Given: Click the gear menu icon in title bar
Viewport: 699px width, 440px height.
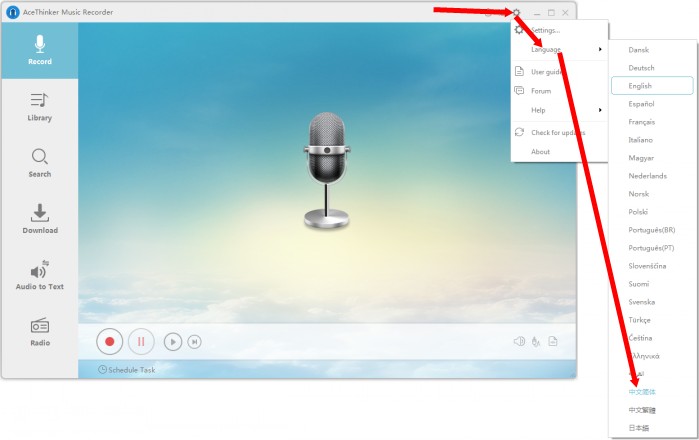Looking at the screenshot, I should point(516,12).
